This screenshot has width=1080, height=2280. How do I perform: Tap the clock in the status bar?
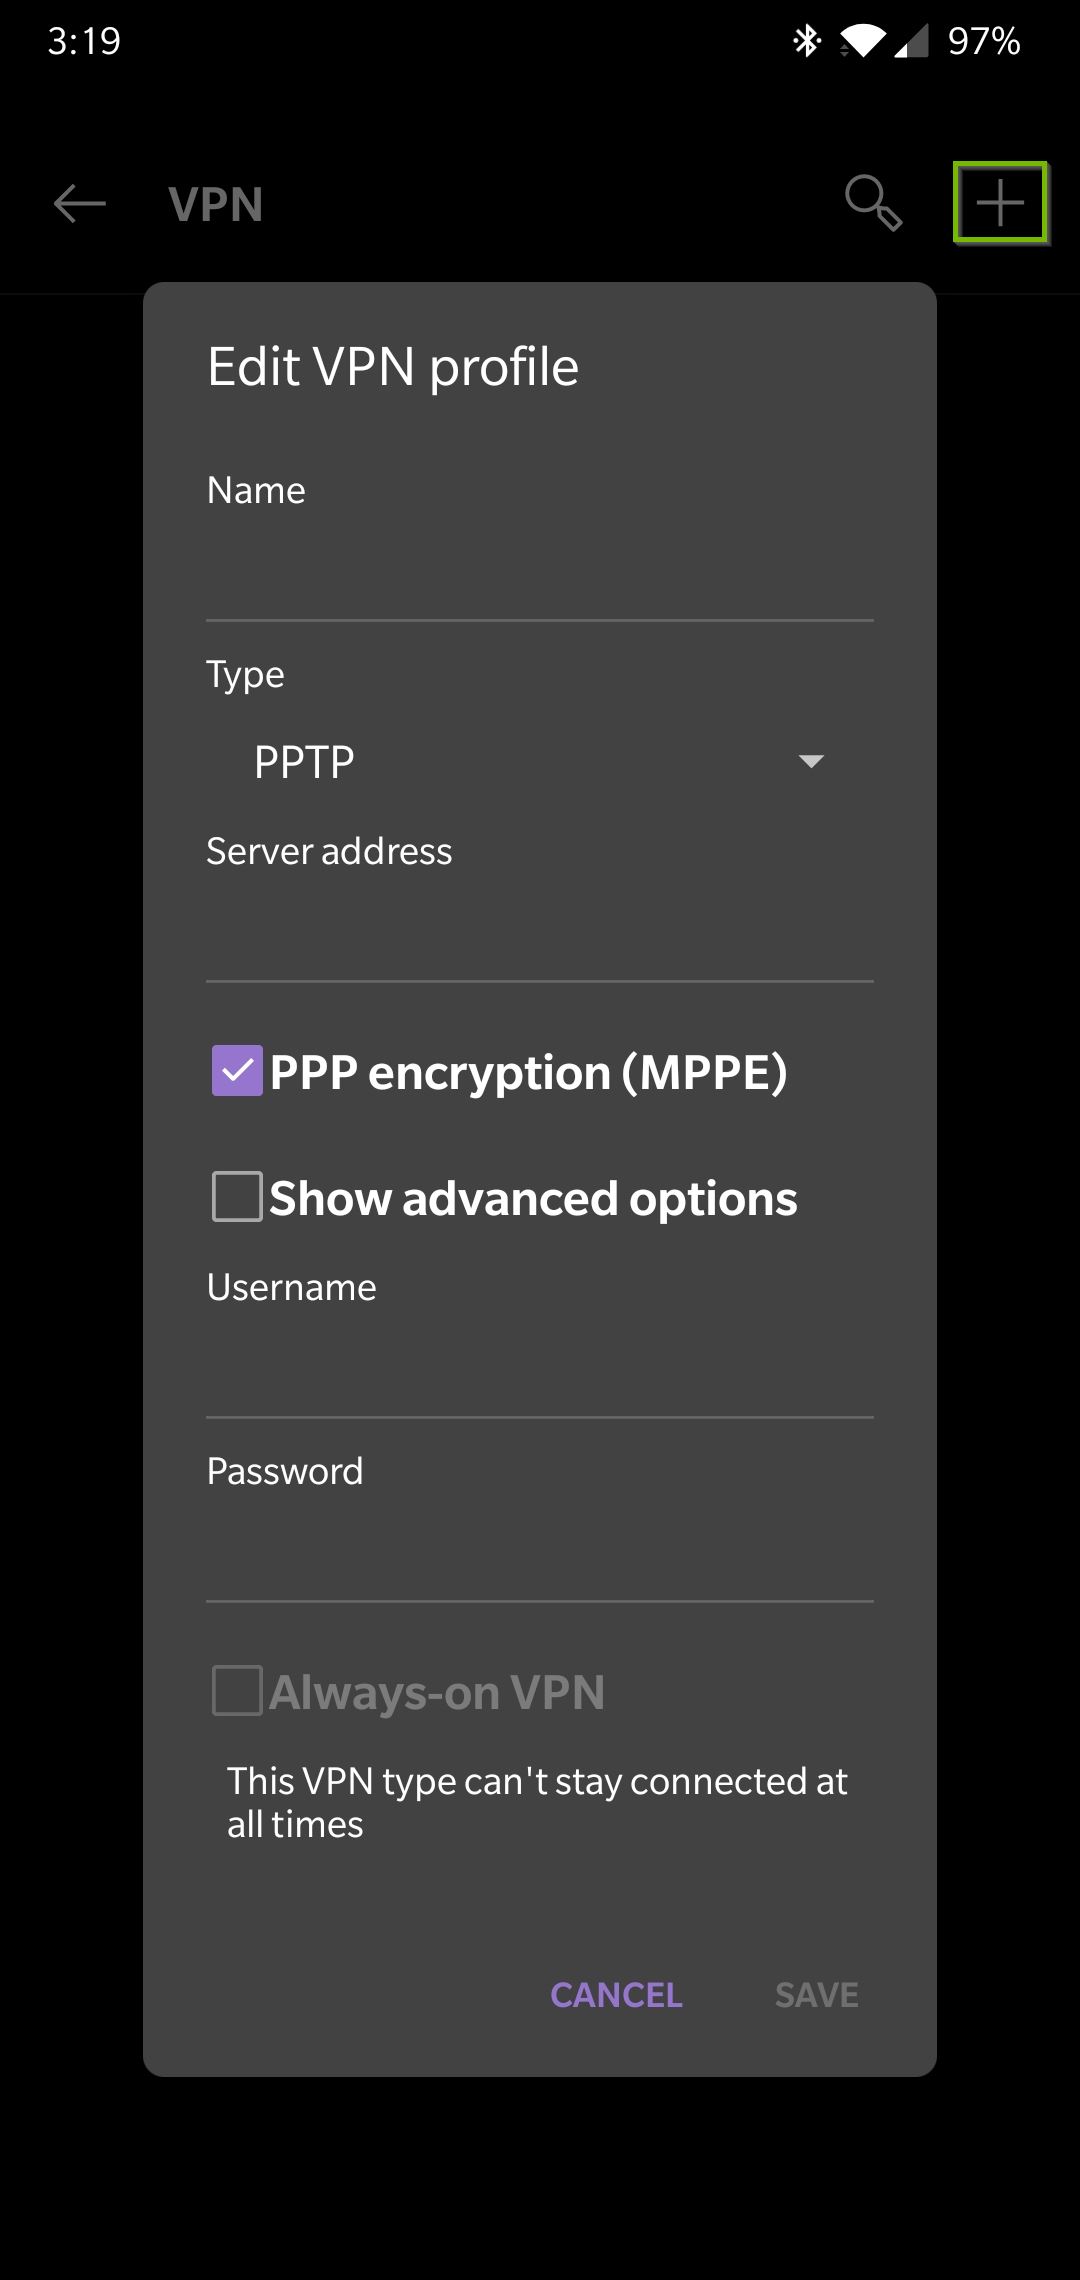[x=83, y=41]
